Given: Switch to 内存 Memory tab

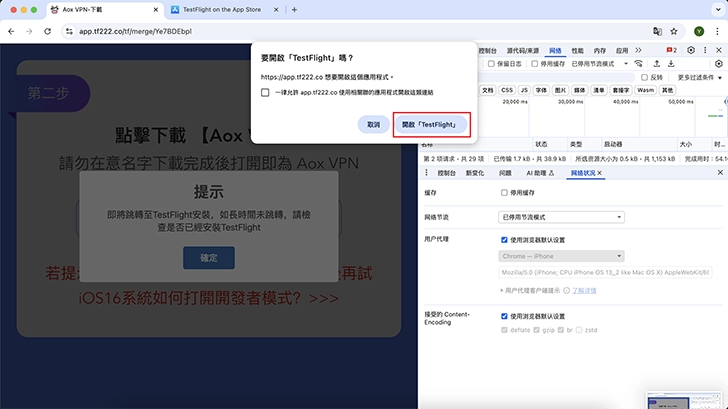Looking at the screenshot, I should (599, 51).
